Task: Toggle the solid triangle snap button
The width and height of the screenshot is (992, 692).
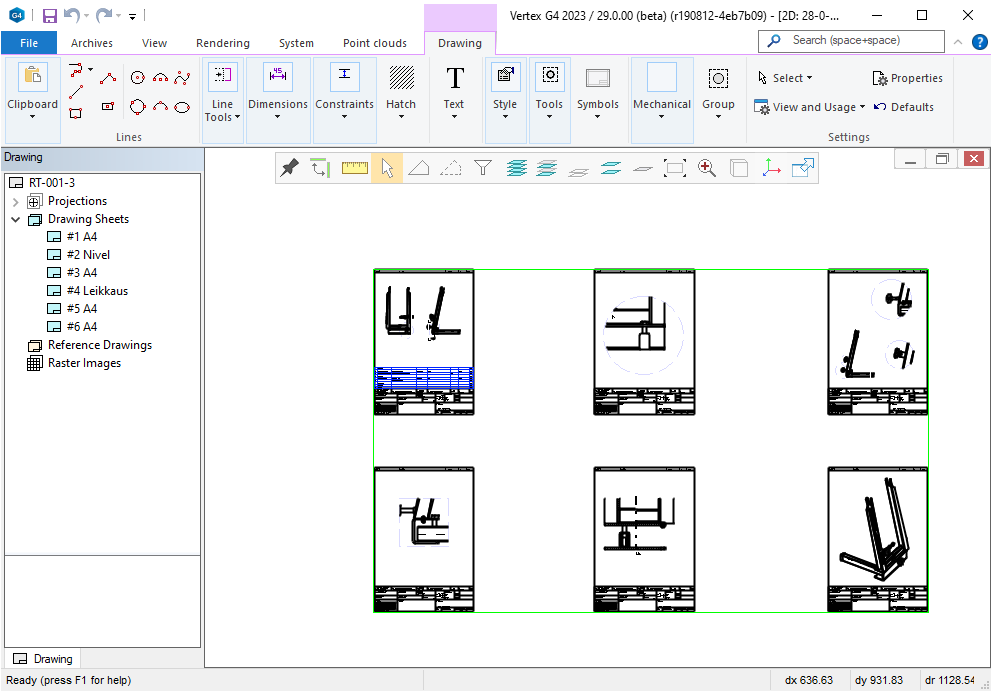Action: tap(419, 168)
